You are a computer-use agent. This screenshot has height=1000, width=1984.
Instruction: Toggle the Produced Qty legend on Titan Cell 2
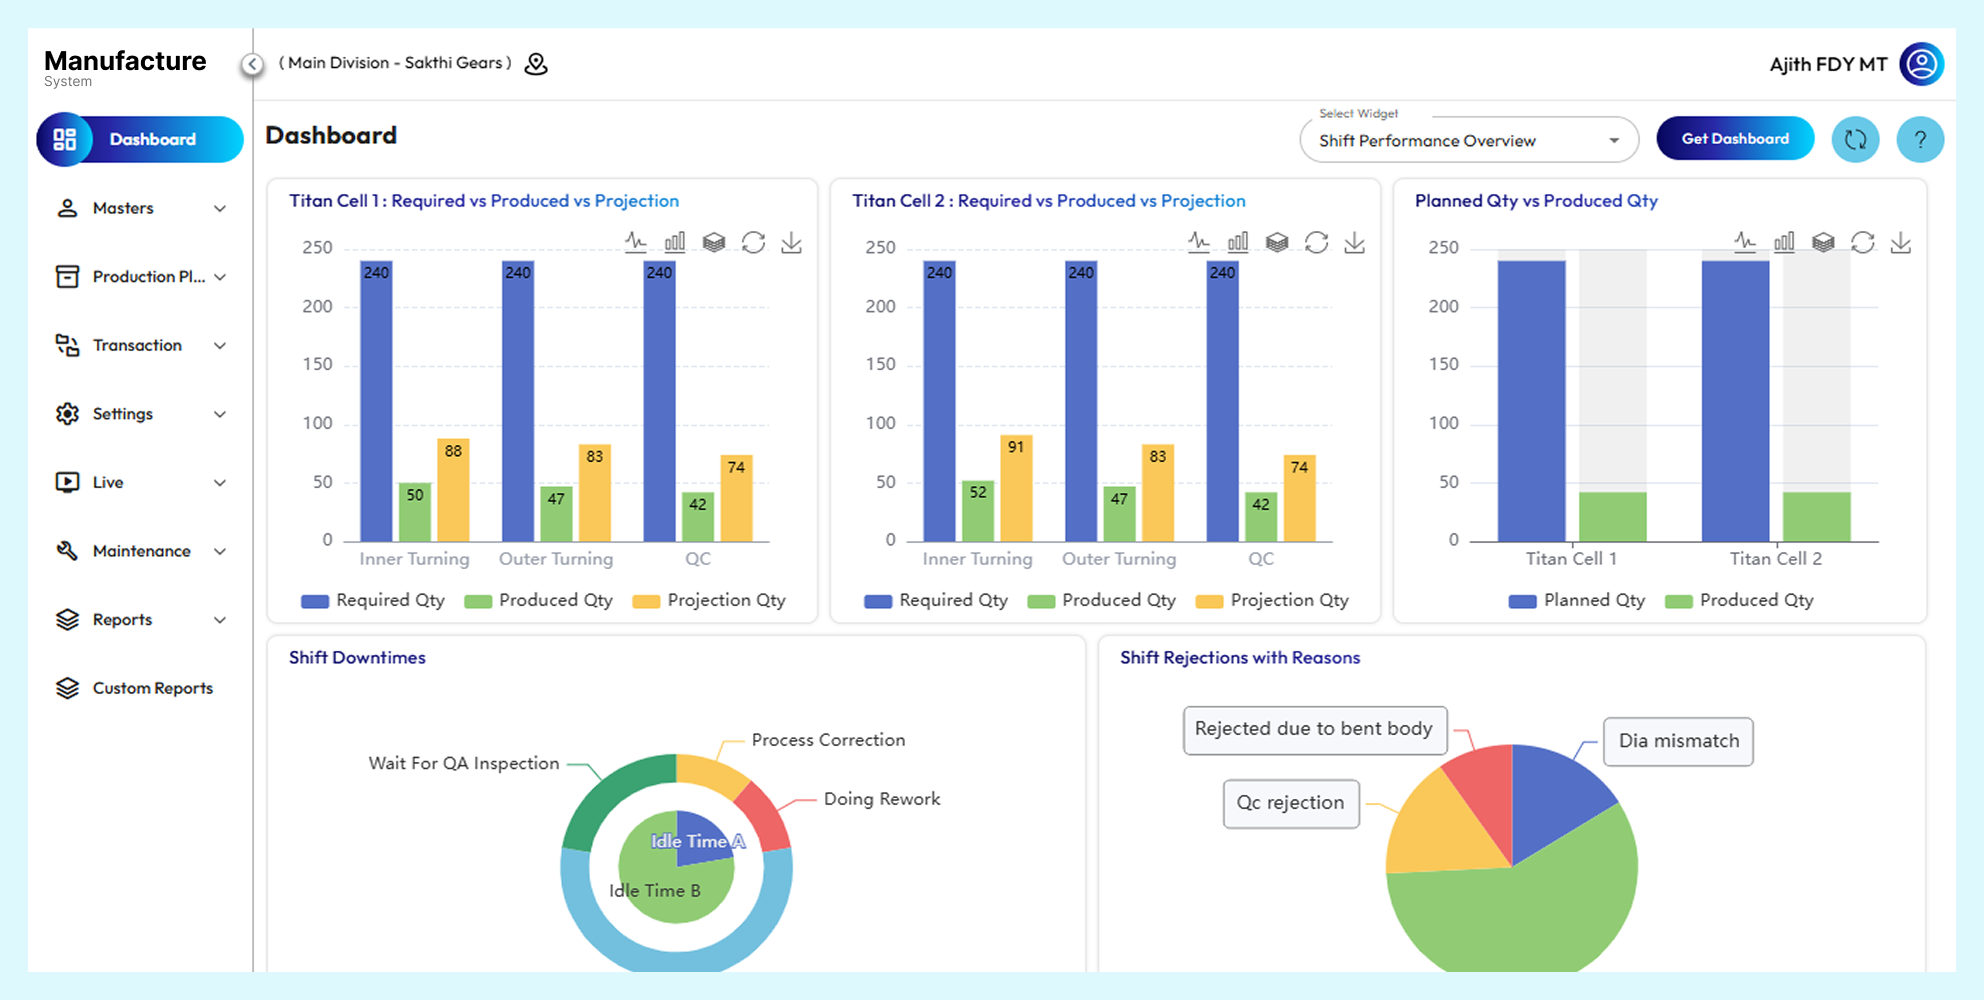1102,600
